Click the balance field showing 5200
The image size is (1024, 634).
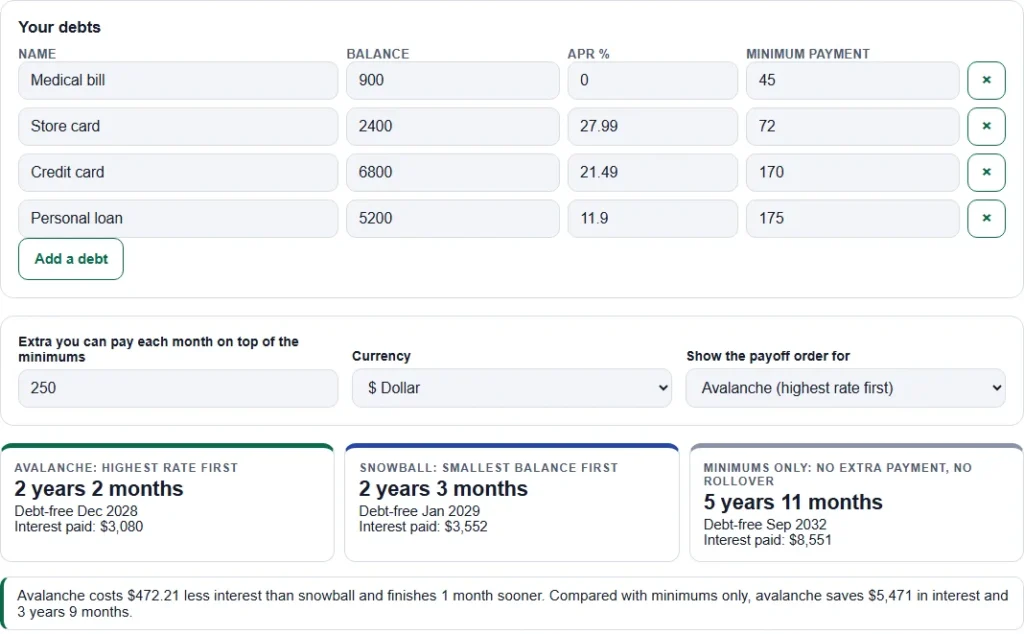453,218
